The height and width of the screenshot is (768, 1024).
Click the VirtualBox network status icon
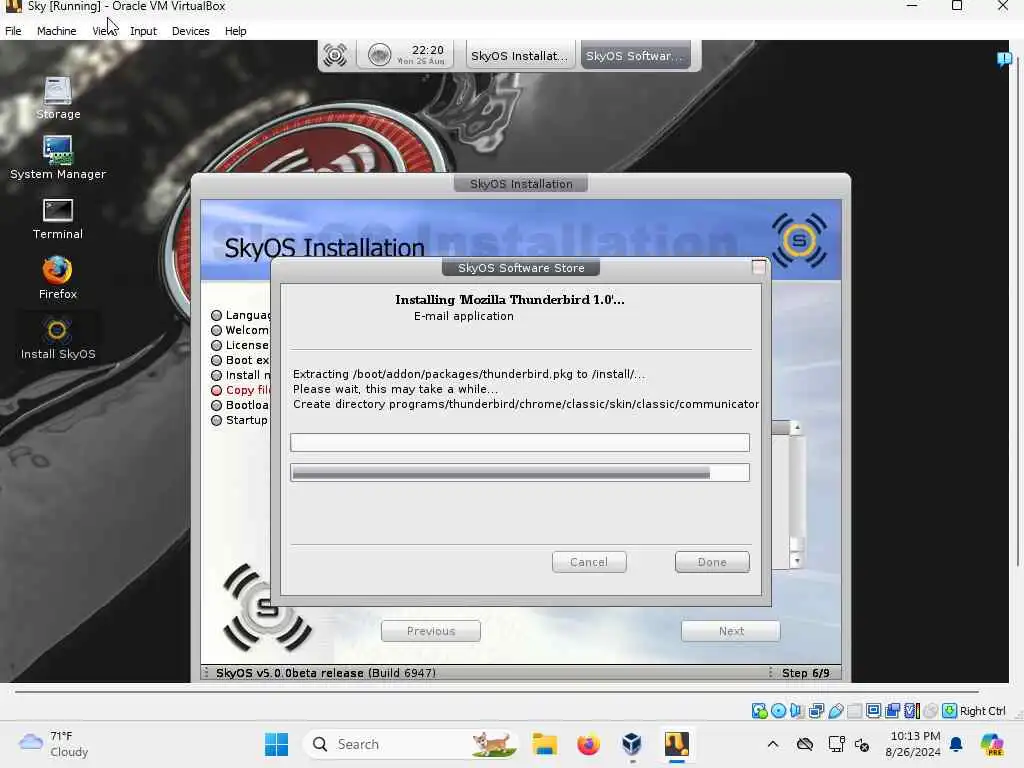tap(816, 711)
